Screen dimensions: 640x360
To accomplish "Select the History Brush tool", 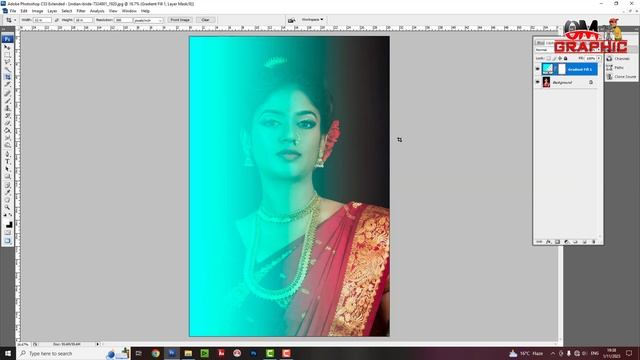I will (7, 116).
